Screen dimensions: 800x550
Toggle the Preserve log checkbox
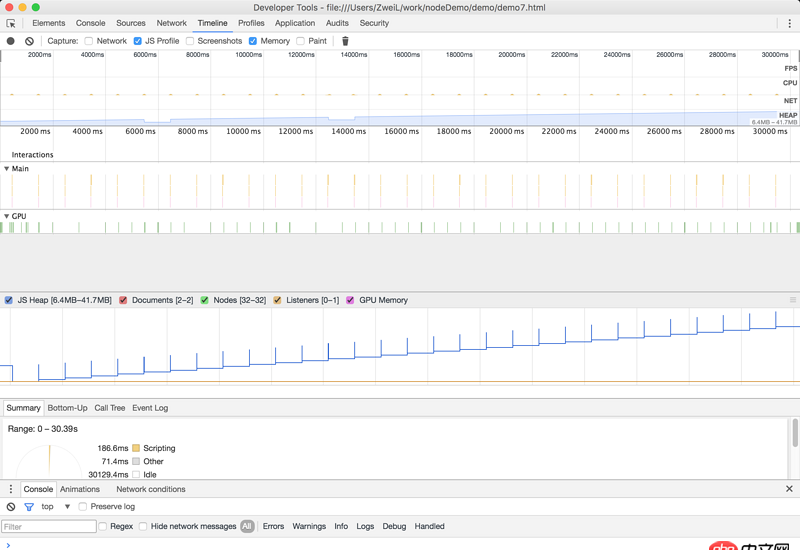[x=83, y=507]
